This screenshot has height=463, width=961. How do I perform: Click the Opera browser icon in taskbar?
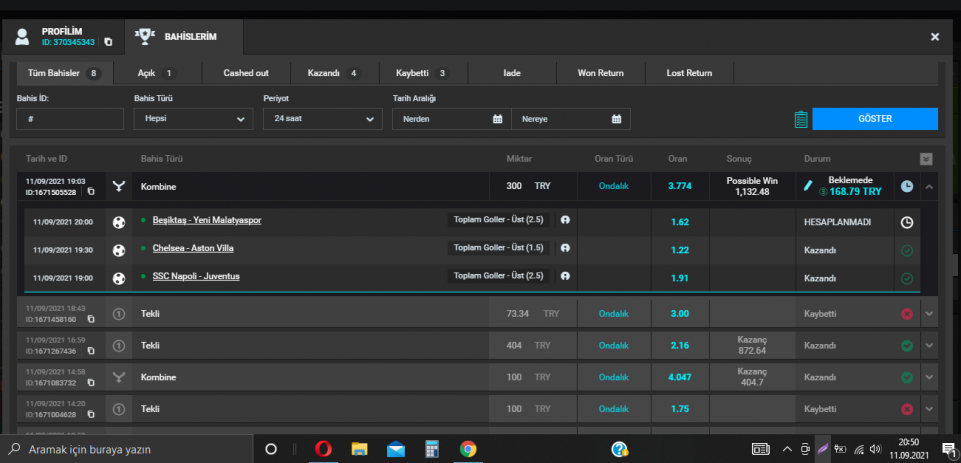(x=323, y=449)
